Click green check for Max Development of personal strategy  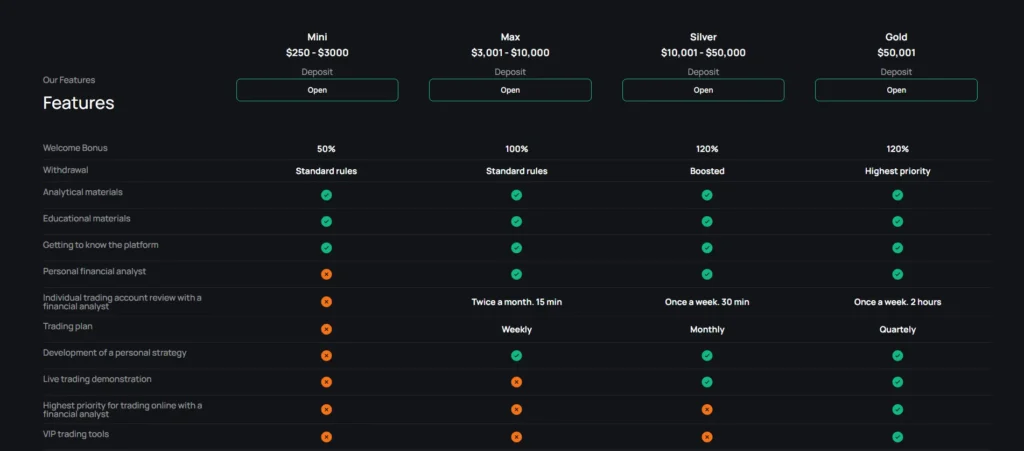(516, 355)
